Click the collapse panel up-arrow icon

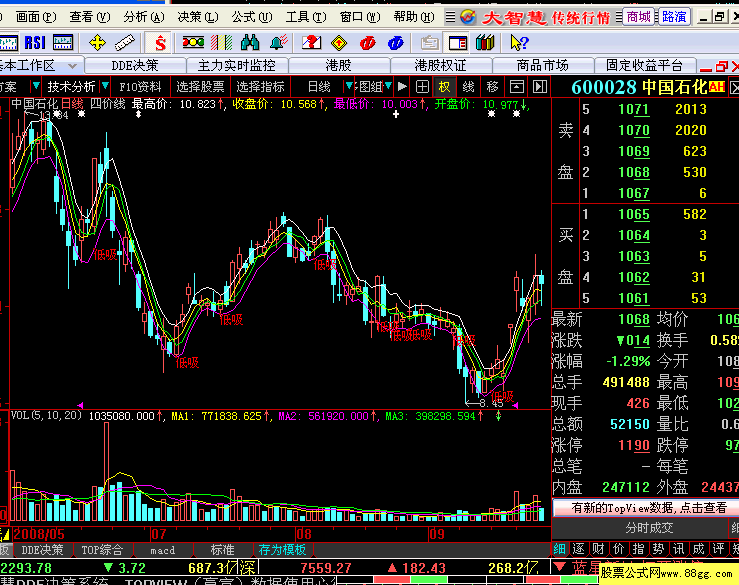pyautogui.click(x=517, y=87)
